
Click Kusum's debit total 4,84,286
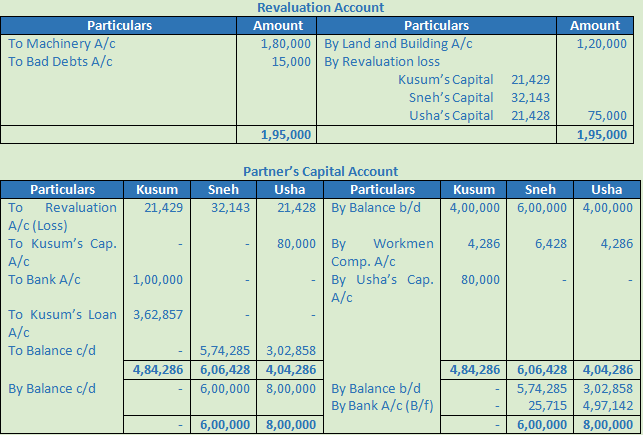(158, 369)
